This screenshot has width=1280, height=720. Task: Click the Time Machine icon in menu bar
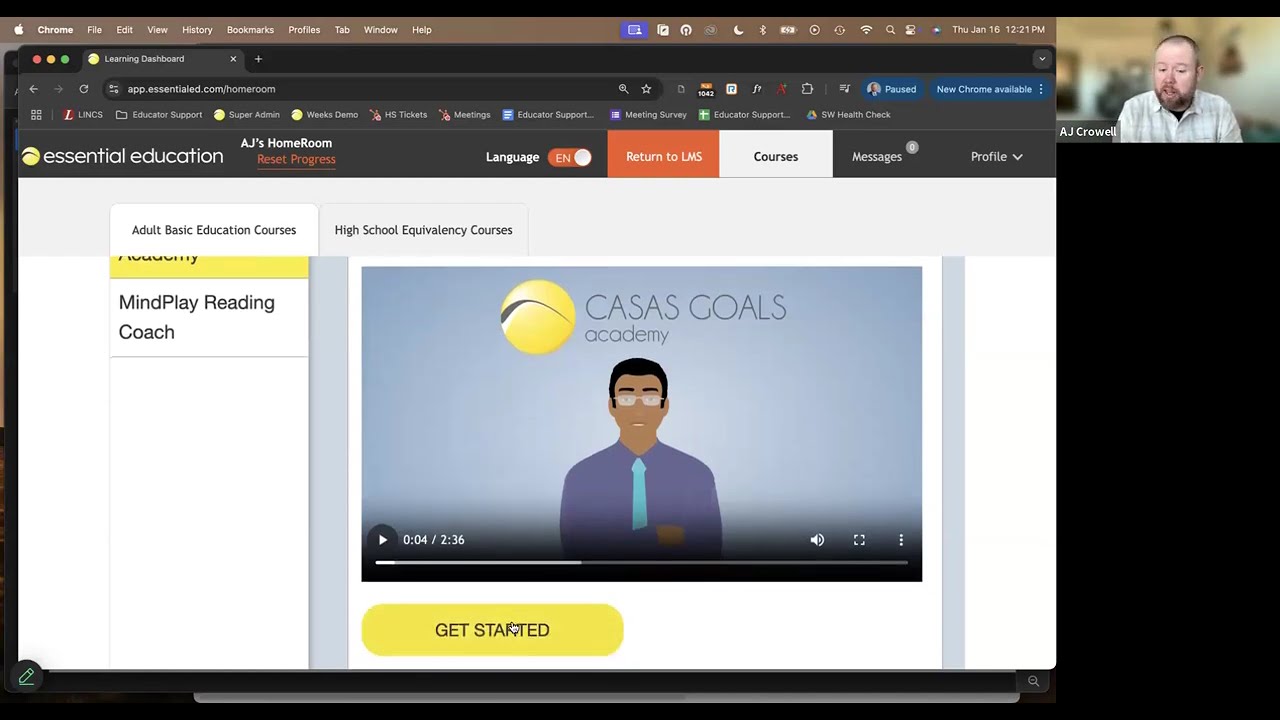click(839, 30)
